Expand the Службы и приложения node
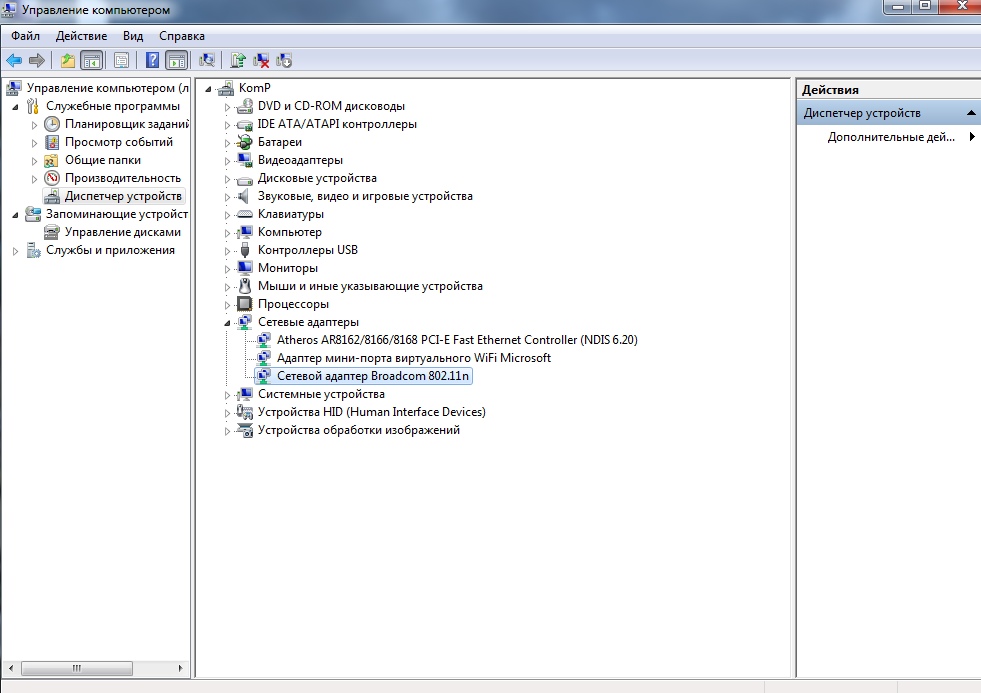Image resolution: width=981 pixels, height=693 pixels. pyautogui.click(x=15, y=250)
